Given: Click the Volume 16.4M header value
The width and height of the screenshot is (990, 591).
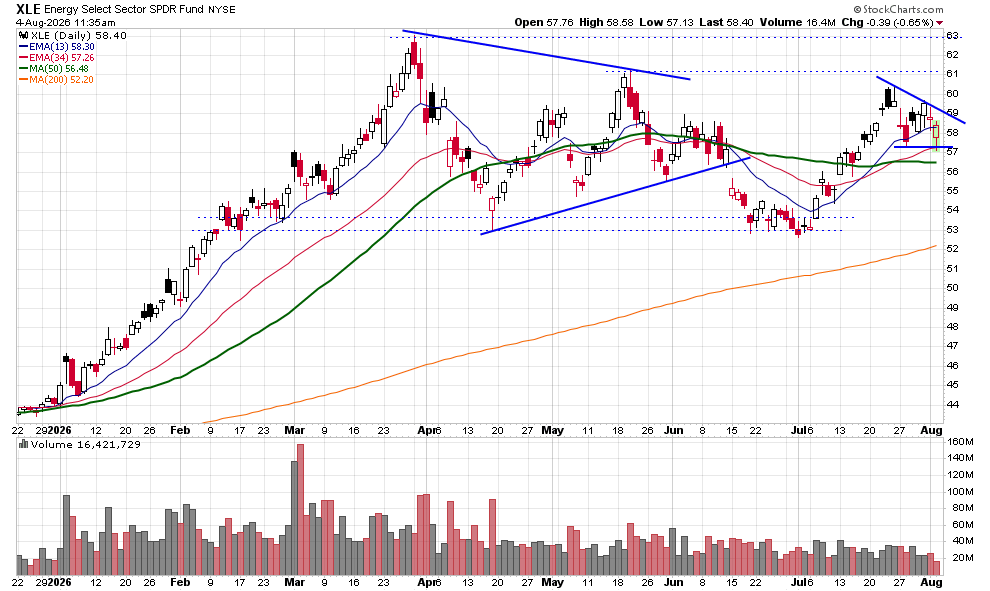Looking at the screenshot, I should (797, 22).
